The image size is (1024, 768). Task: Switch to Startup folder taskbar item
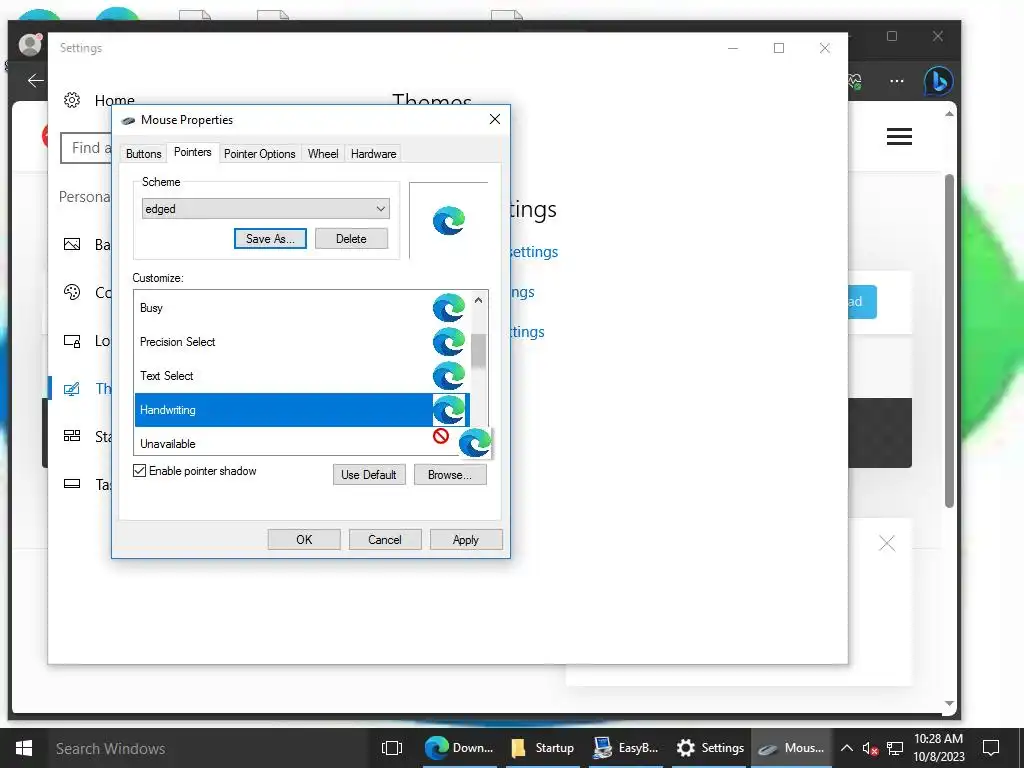point(541,748)
